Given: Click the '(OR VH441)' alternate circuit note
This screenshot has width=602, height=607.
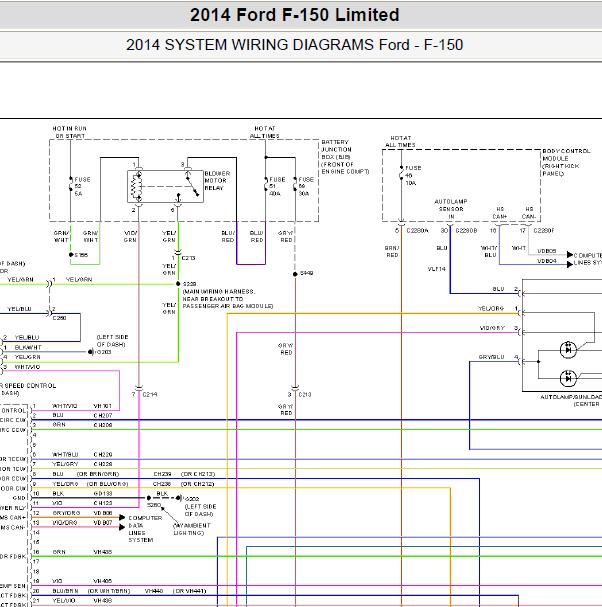Looking at the screenshot, I should [x=189, y=591].
